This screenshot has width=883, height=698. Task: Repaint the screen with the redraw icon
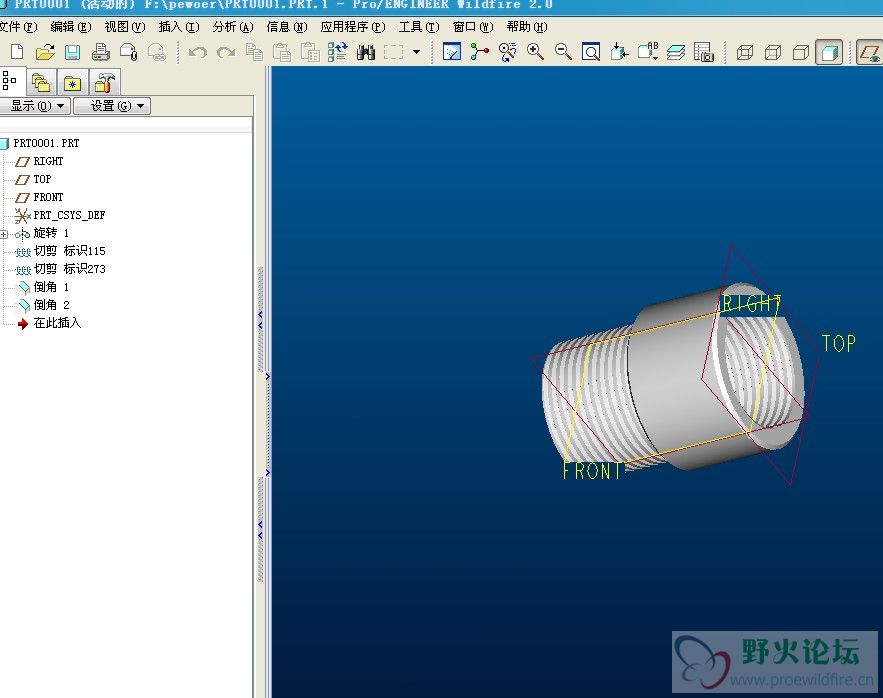coord(452,52)
